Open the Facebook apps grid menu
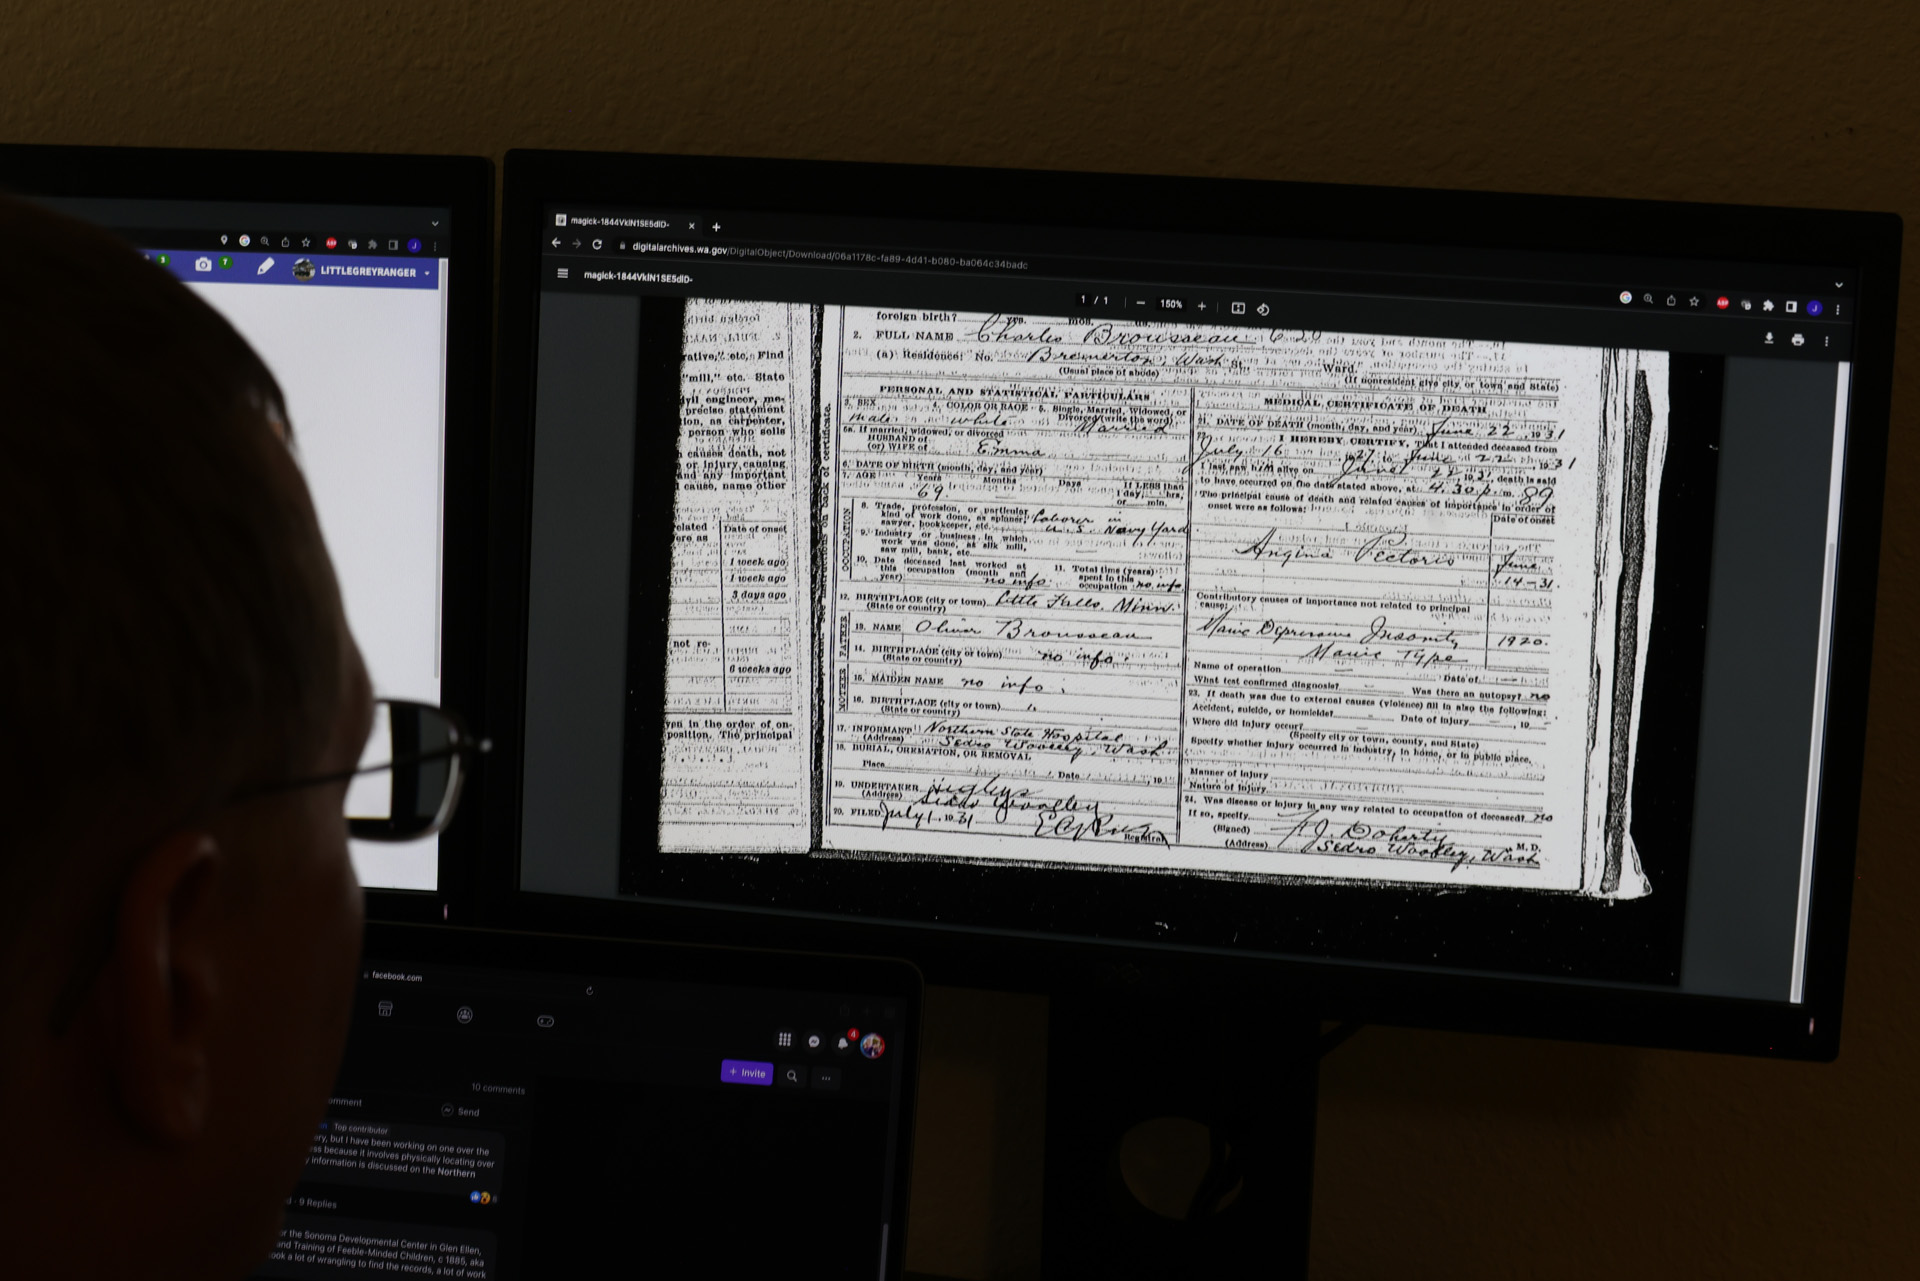The width and height of the screenshot is (1920, 1281). coord(785,1039)
